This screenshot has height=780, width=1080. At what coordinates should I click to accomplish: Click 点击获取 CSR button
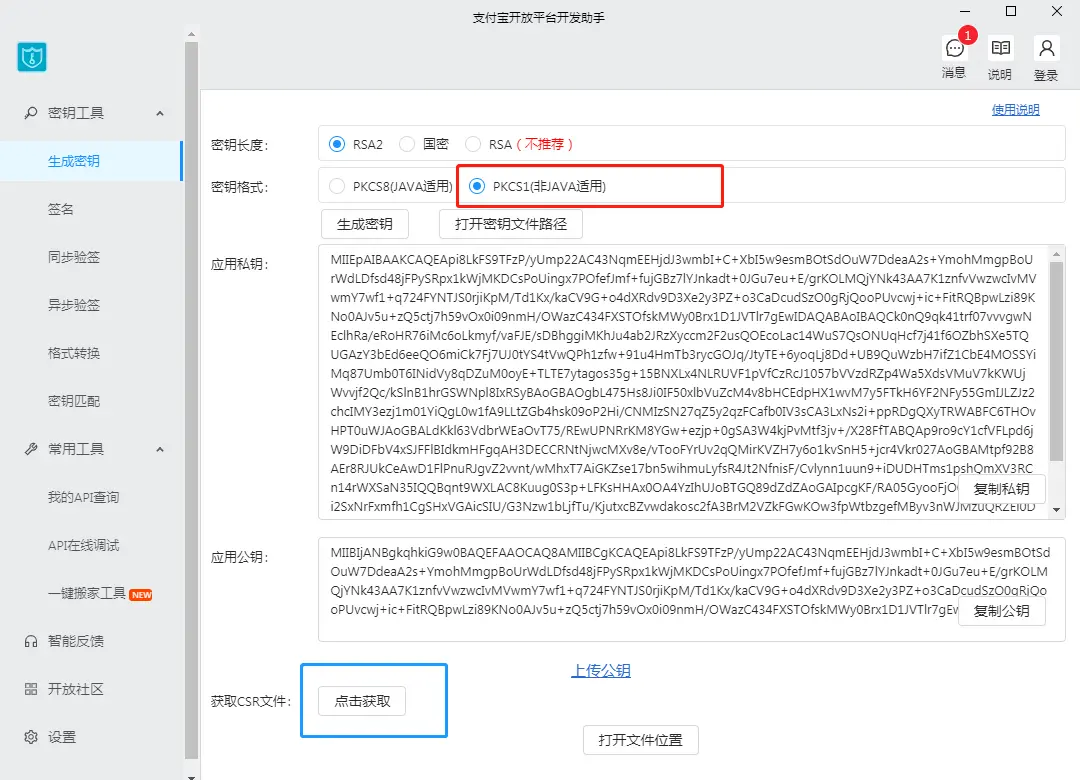tap(362, 701)
